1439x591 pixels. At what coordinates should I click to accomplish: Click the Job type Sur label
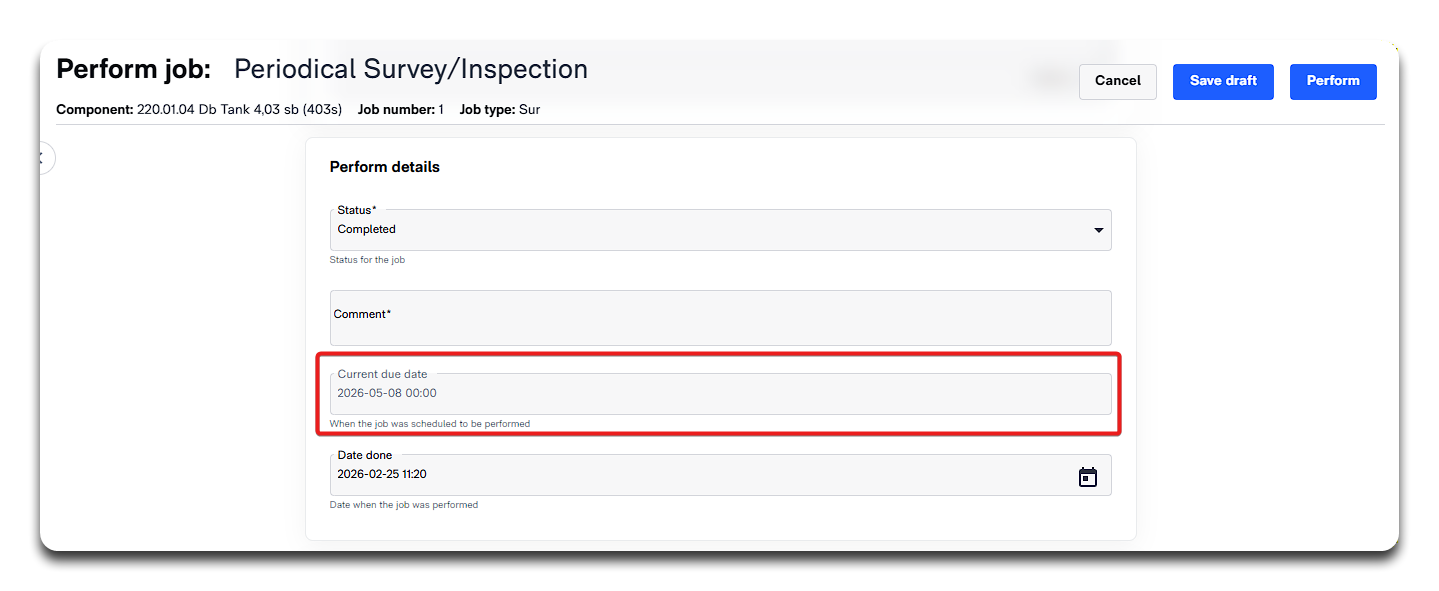(499, 109)
